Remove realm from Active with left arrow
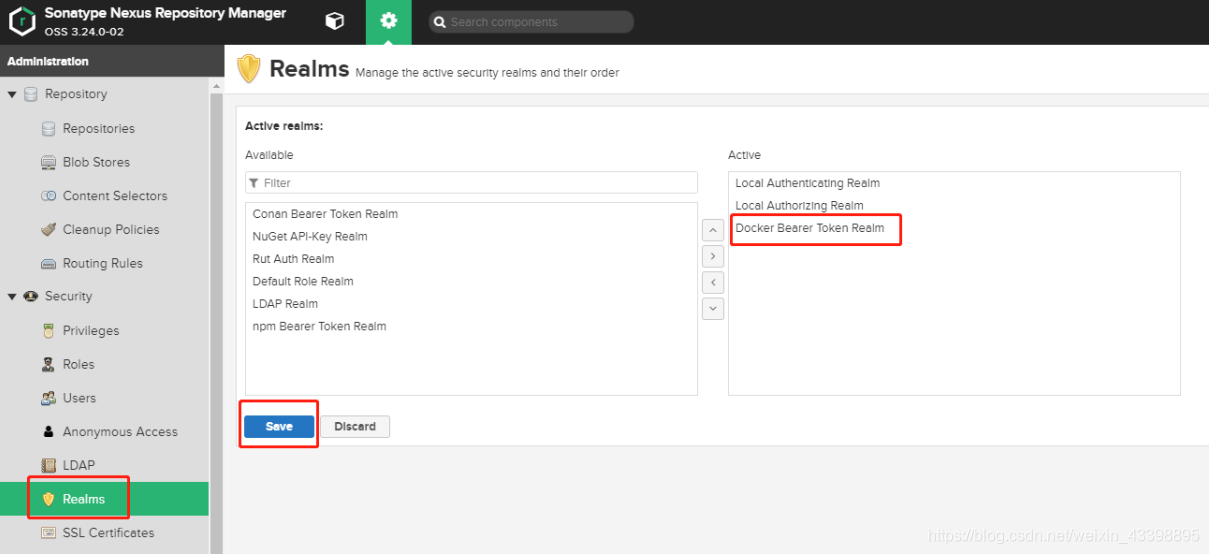 tap(713, 283)
